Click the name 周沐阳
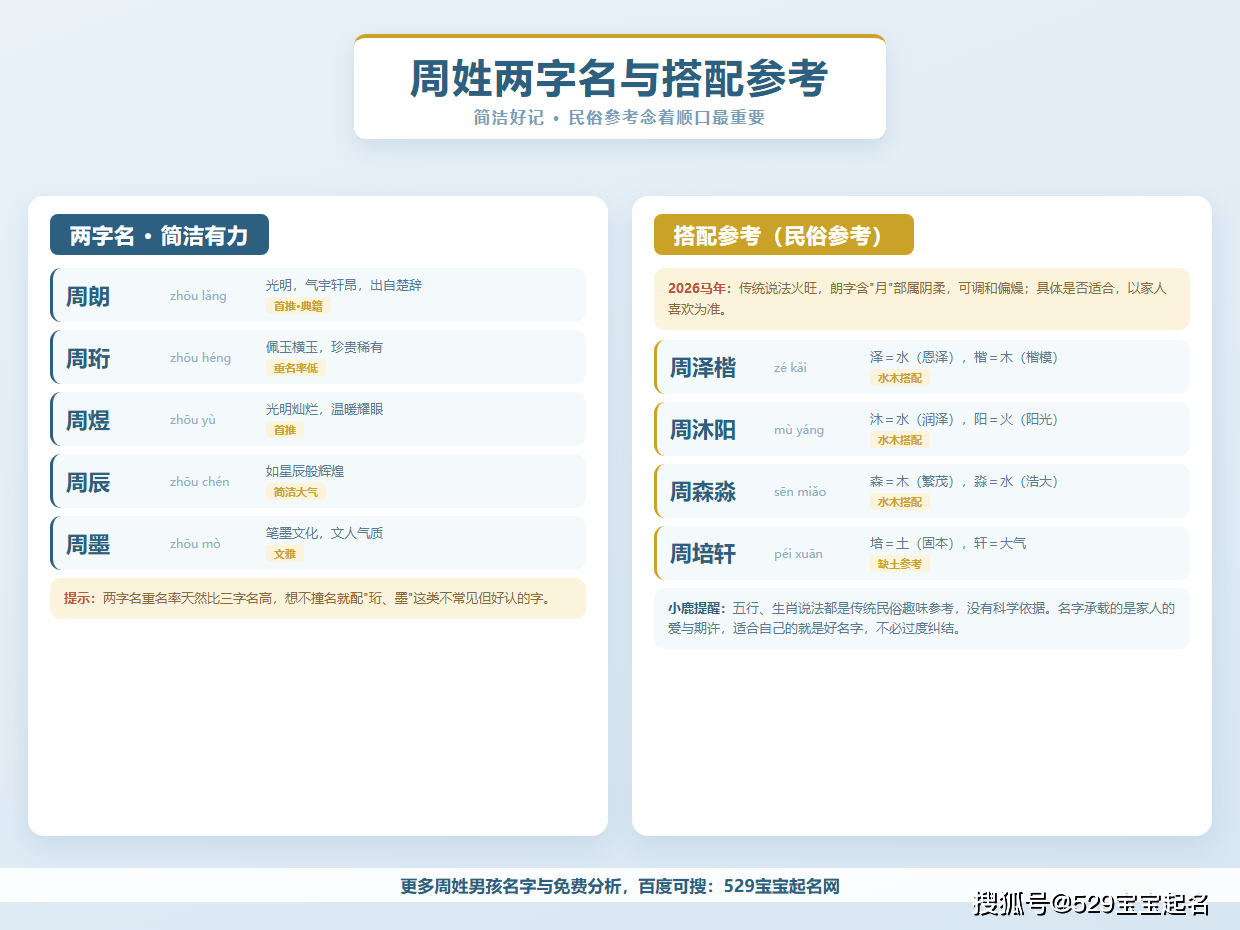1240x930 pixels. pos(703,430)
